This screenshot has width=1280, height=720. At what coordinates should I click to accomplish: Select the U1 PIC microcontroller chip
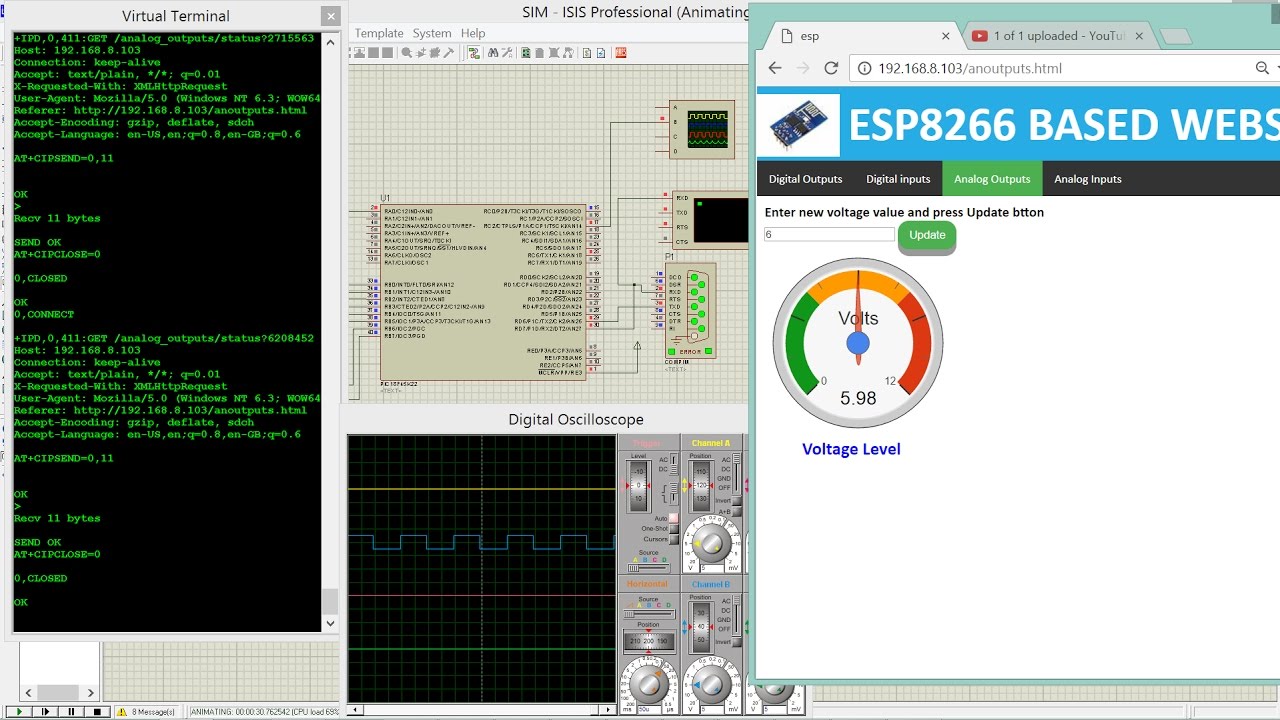point(482,292)
